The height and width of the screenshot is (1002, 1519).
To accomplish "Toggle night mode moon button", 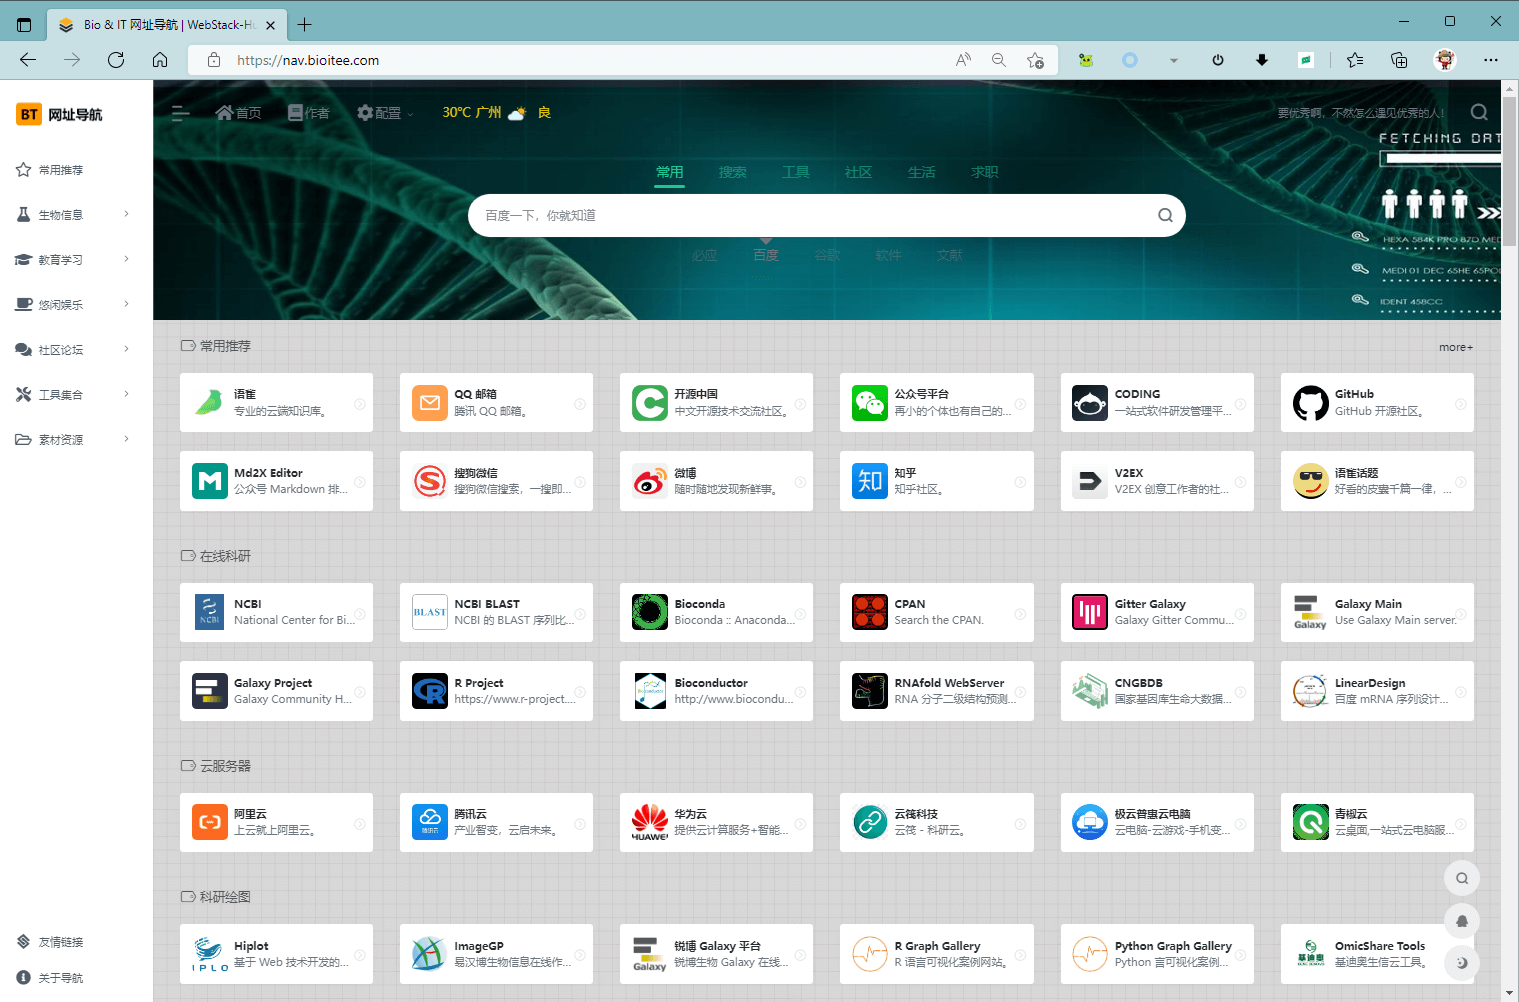I will click(1462, 962).
